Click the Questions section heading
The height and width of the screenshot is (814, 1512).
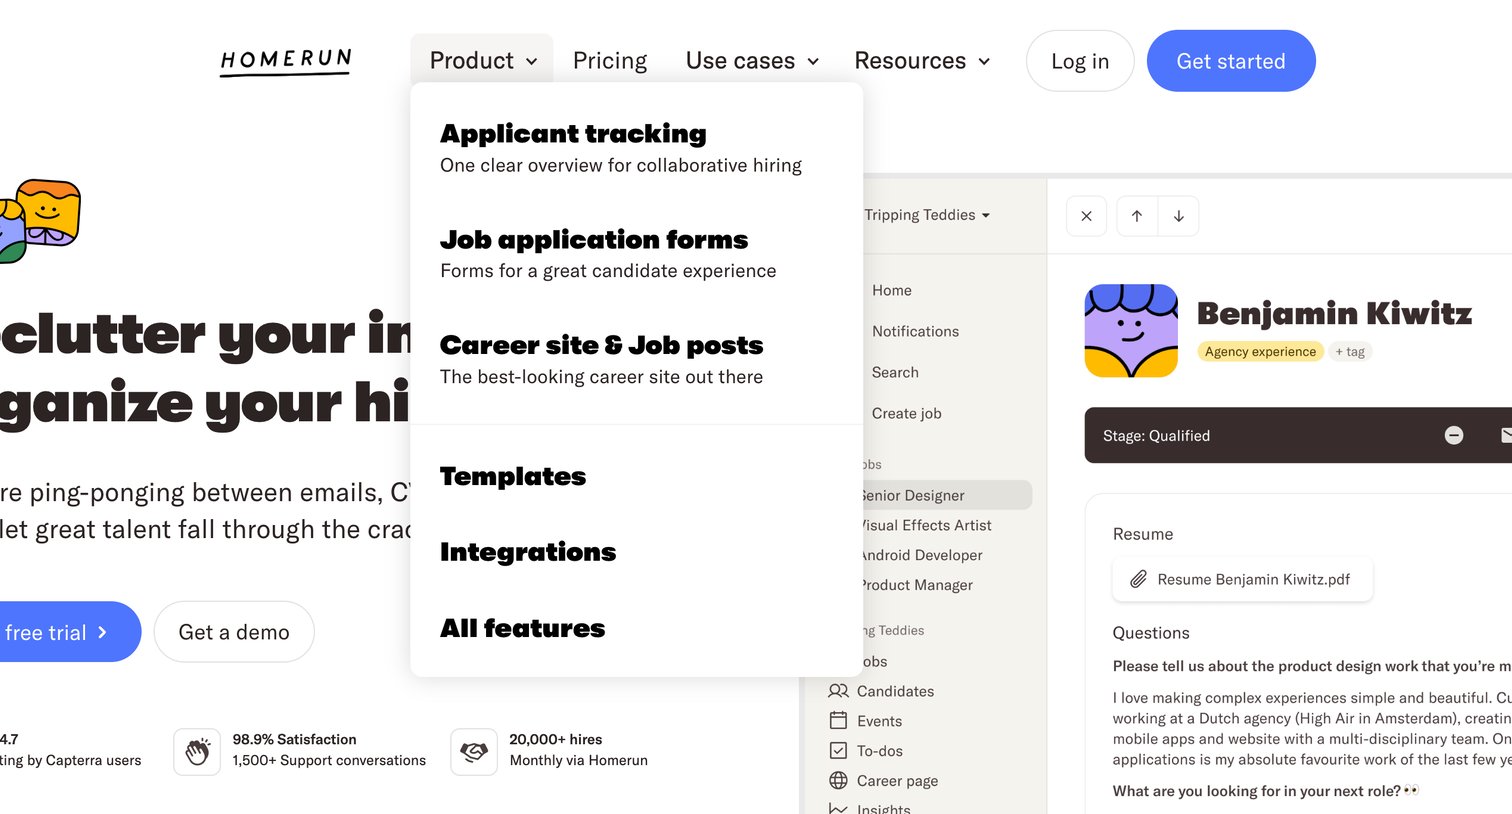pos(1151,633)
